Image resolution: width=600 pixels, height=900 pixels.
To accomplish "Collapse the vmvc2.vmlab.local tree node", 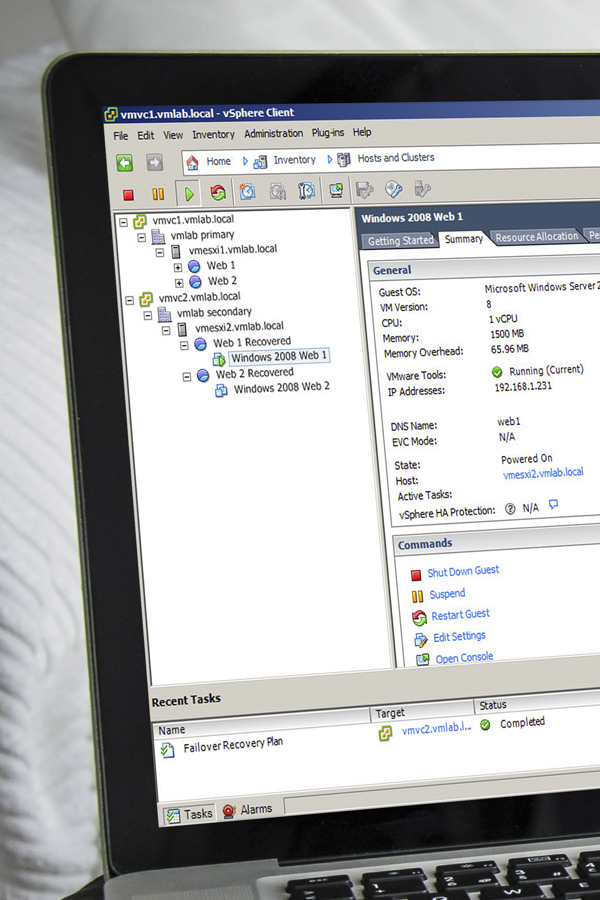I will 130,300.
